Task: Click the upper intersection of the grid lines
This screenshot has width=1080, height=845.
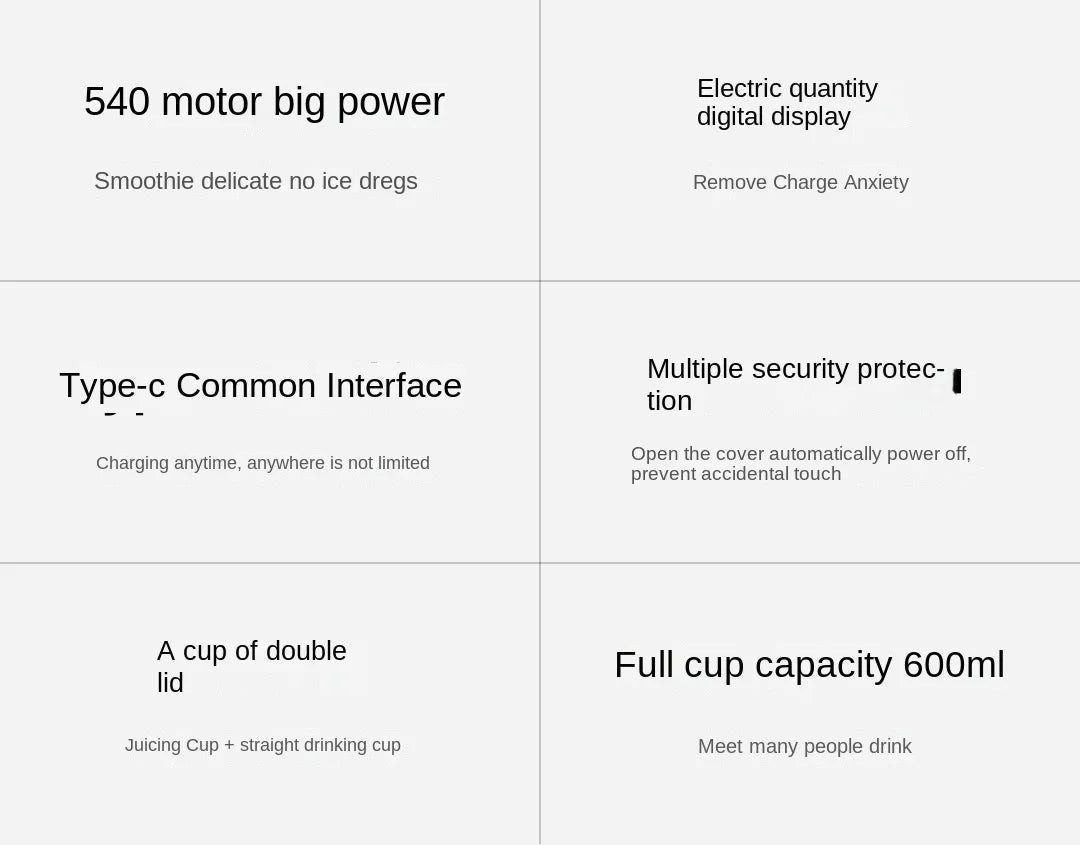Action: 540,281
